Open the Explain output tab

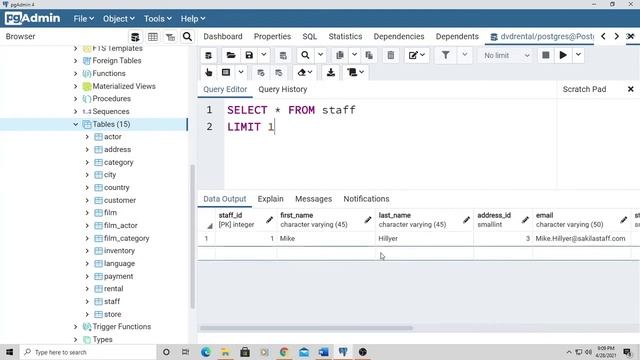pos(270,199)
